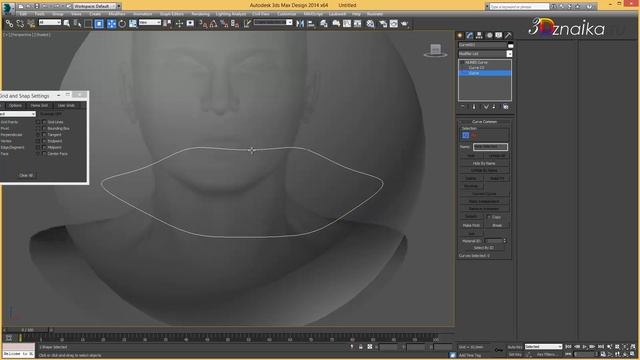Enable Tangent snap checkbox
The height and width of the screenshot is (360, 640).
point(44,135)
